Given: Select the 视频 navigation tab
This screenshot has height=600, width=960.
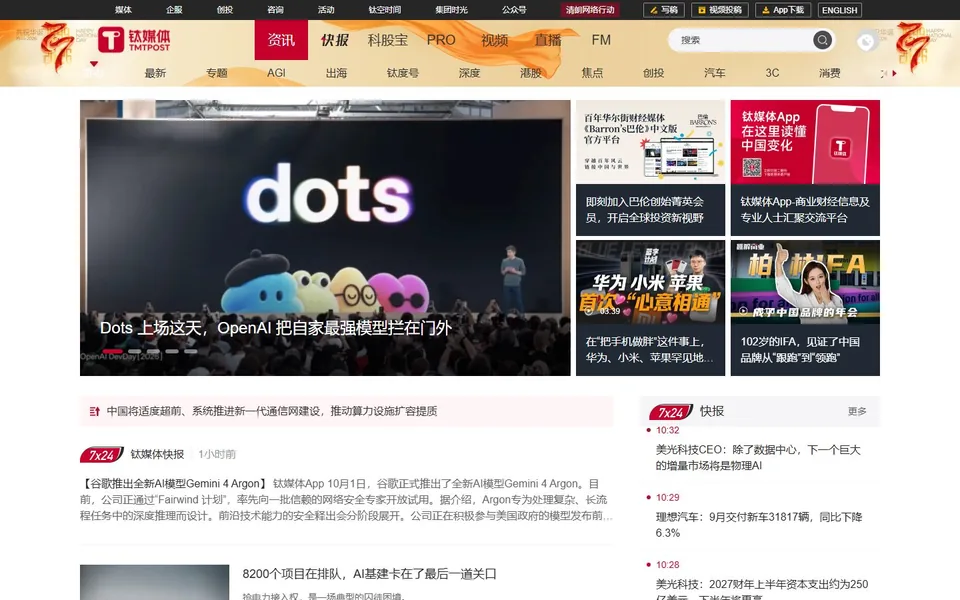Looking at the screenshot, I should 495,40.
